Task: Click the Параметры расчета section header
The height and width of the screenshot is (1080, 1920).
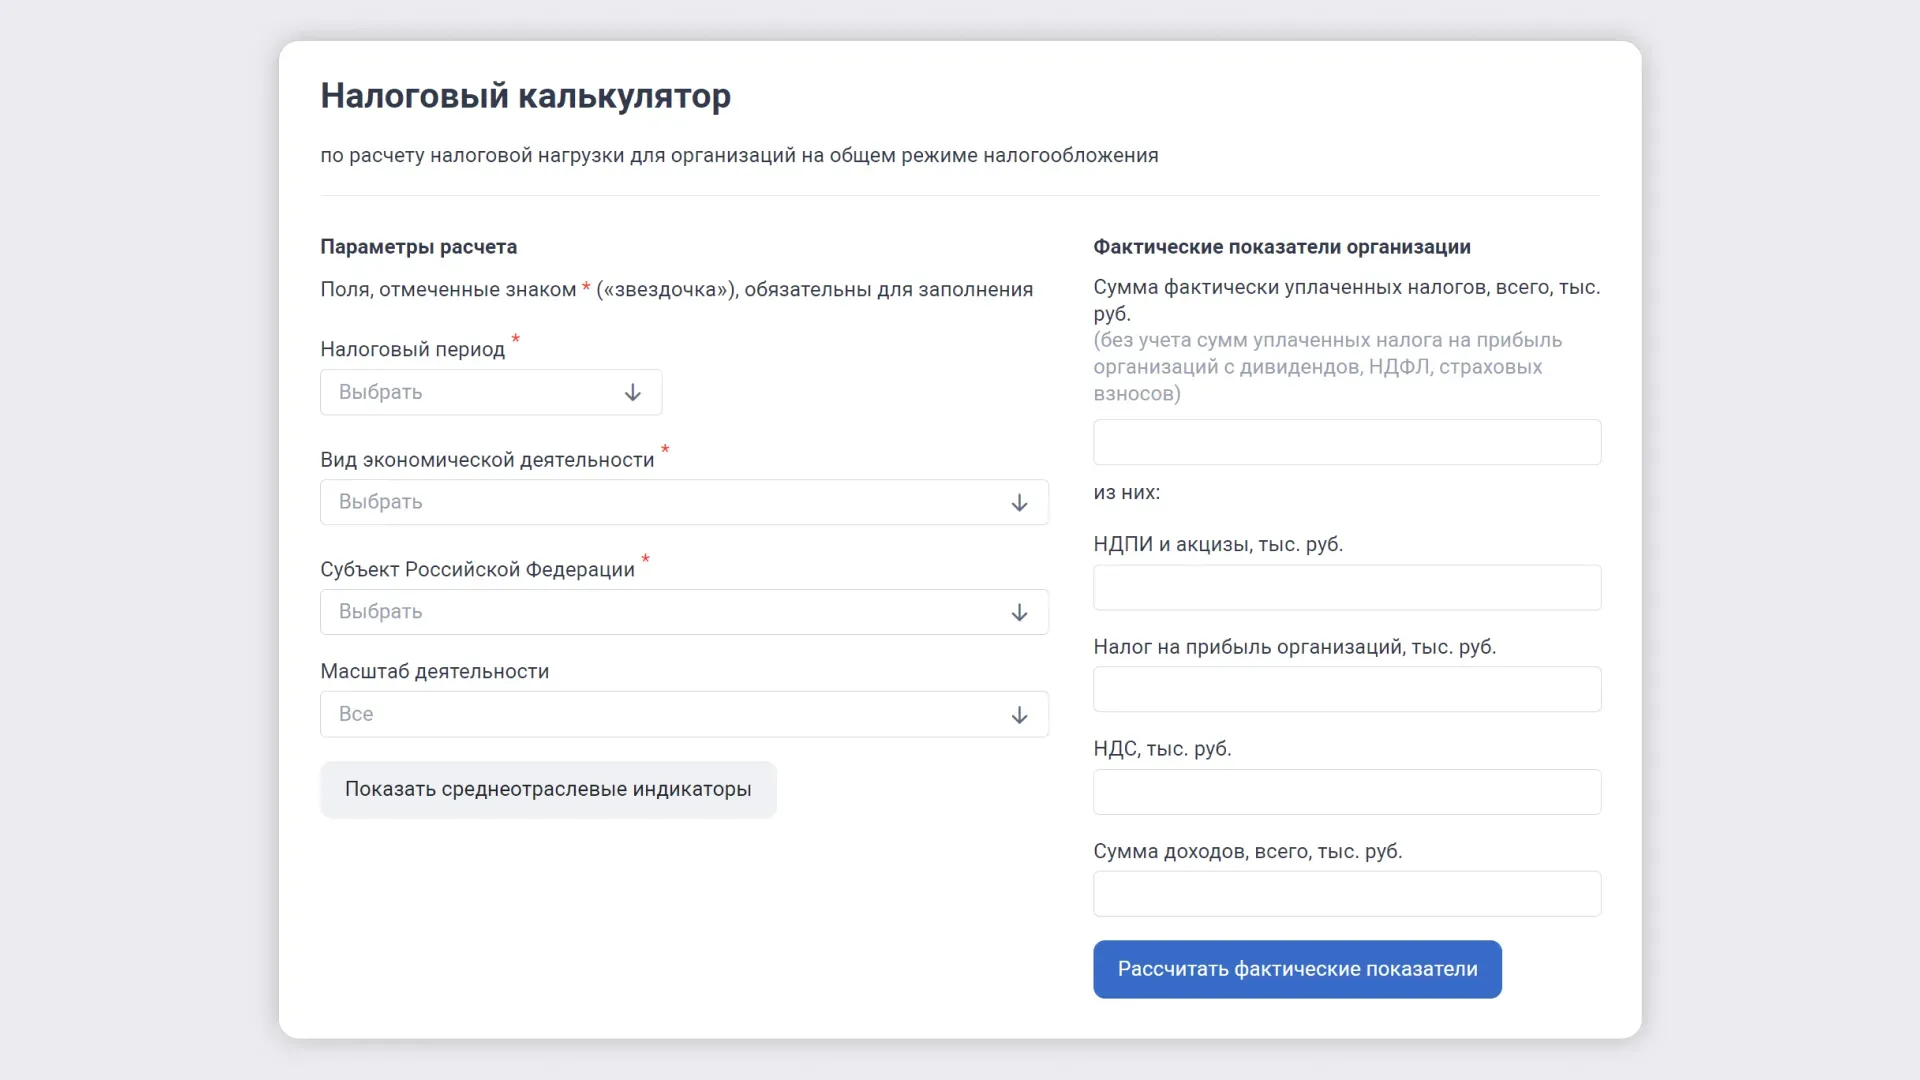Action: (x=418, y=247)
